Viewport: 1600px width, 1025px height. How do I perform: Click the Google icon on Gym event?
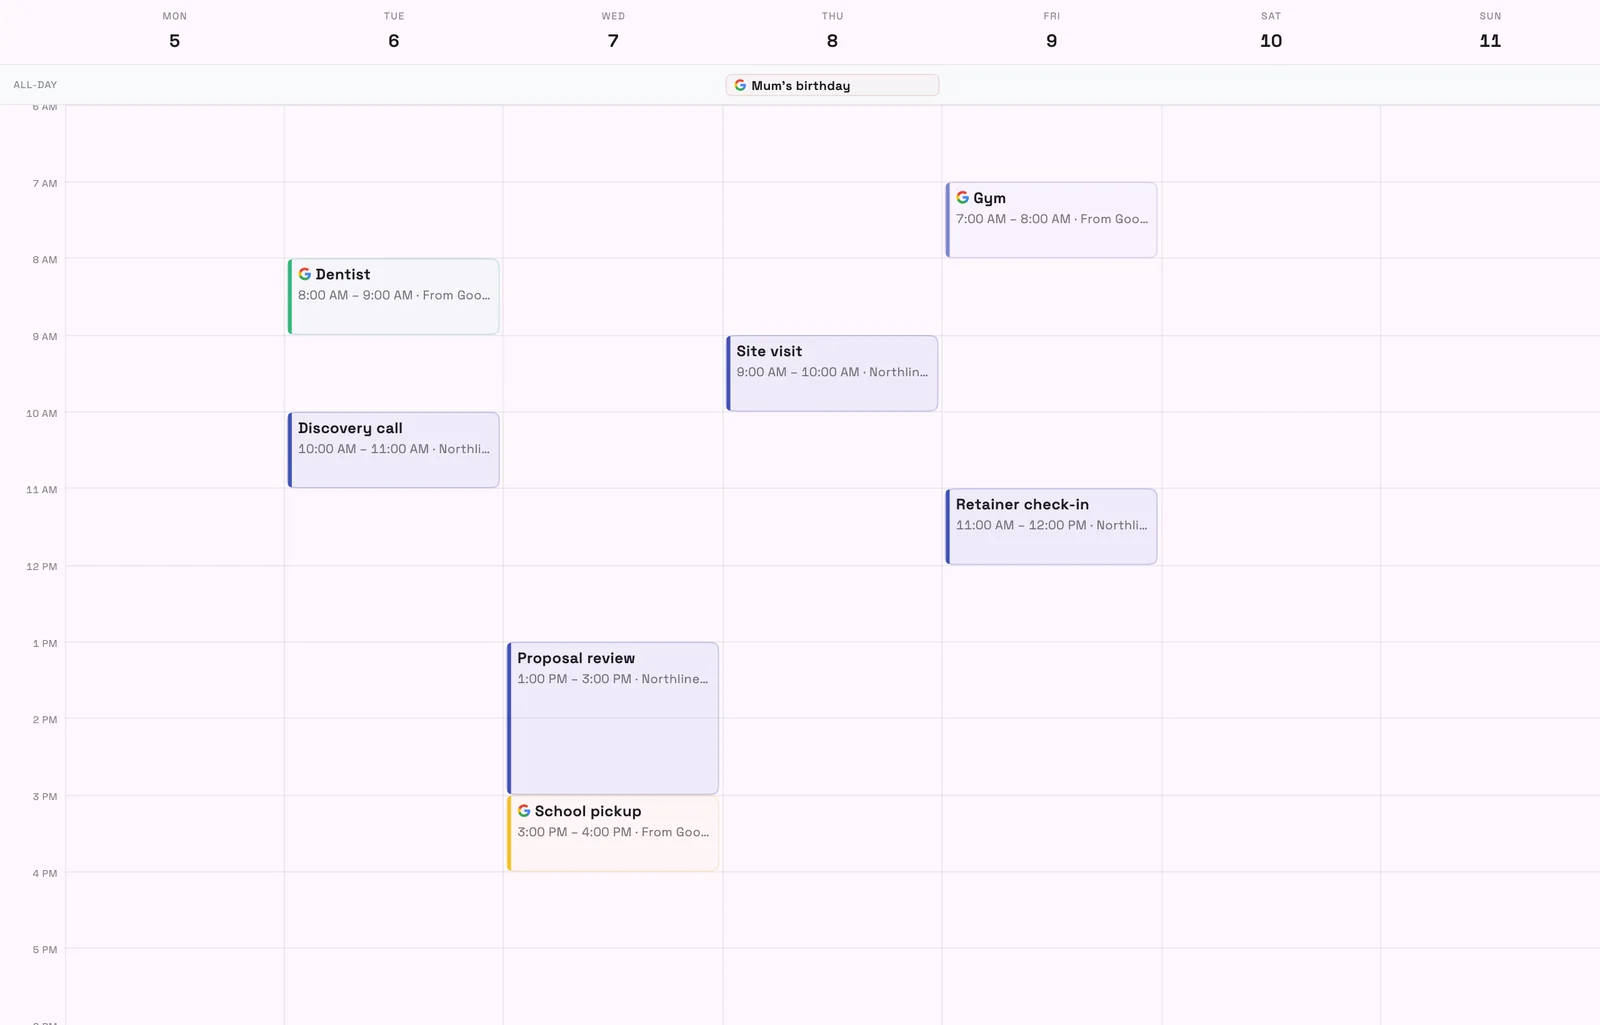962,198
